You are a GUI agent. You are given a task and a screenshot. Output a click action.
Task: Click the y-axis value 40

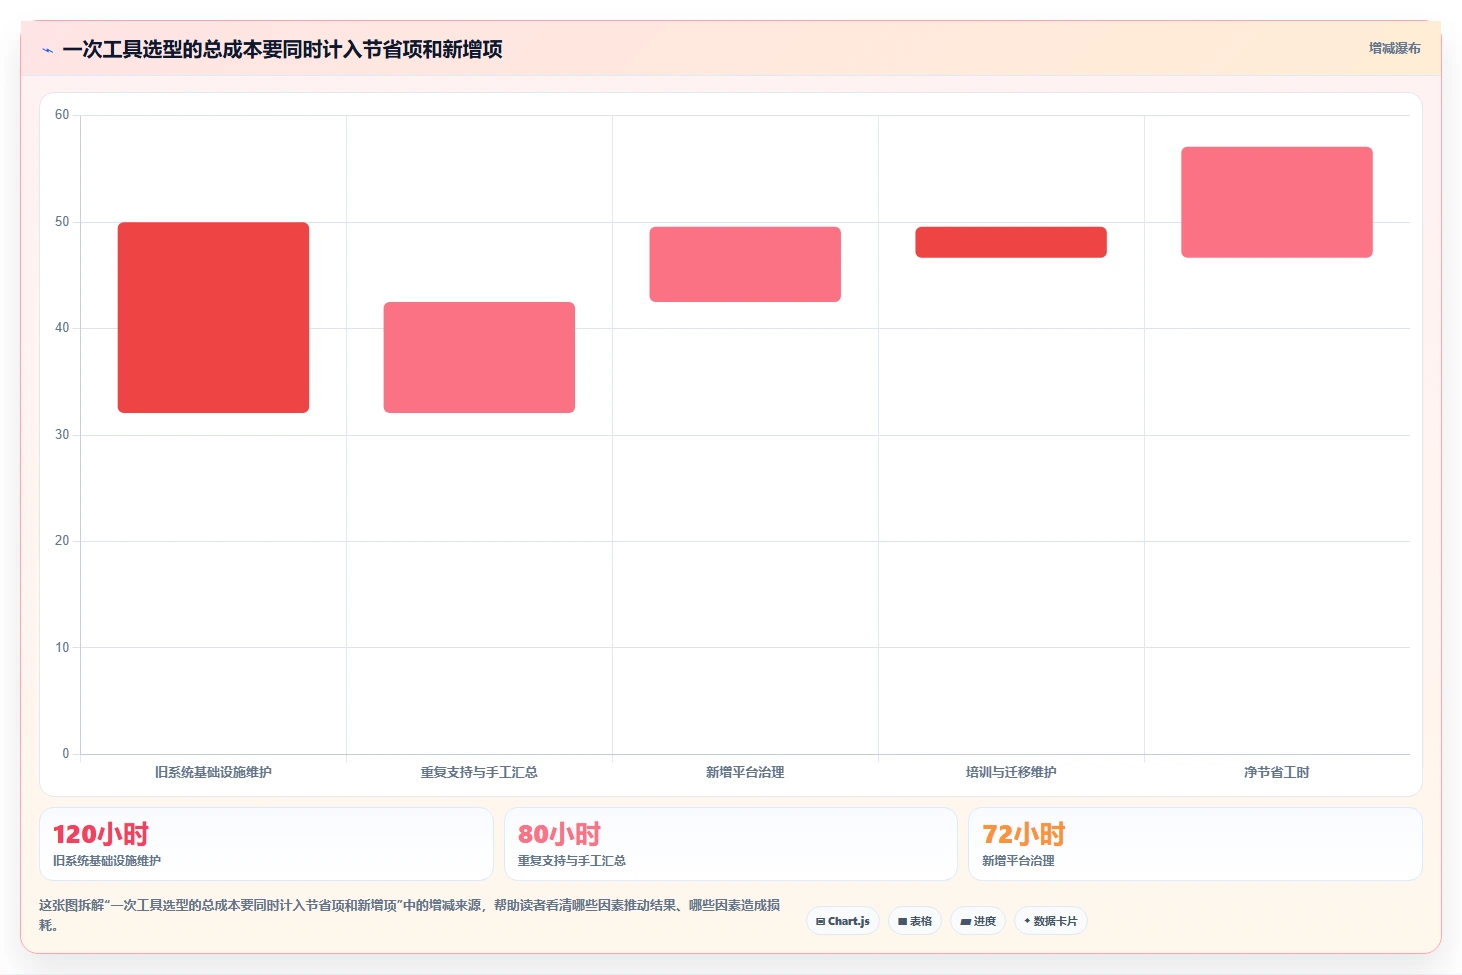(62, 328)
